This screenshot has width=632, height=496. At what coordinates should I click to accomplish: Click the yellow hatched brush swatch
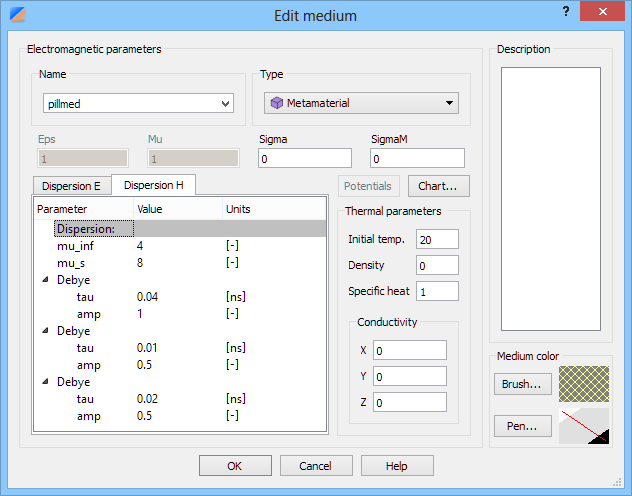point(584,383)
